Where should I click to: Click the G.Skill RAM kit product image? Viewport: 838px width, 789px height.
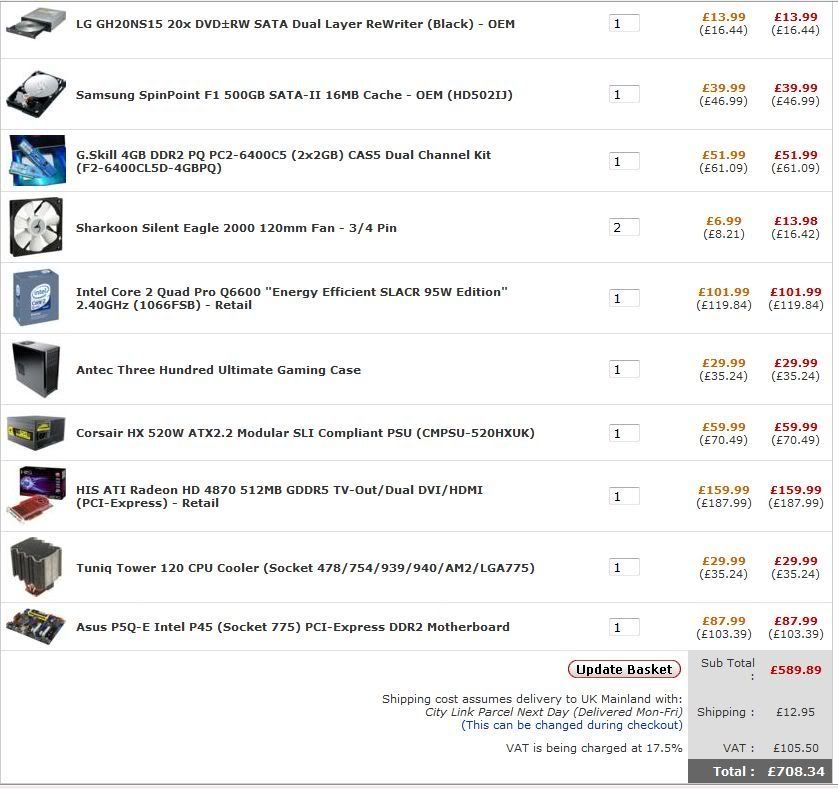point(37,160)
